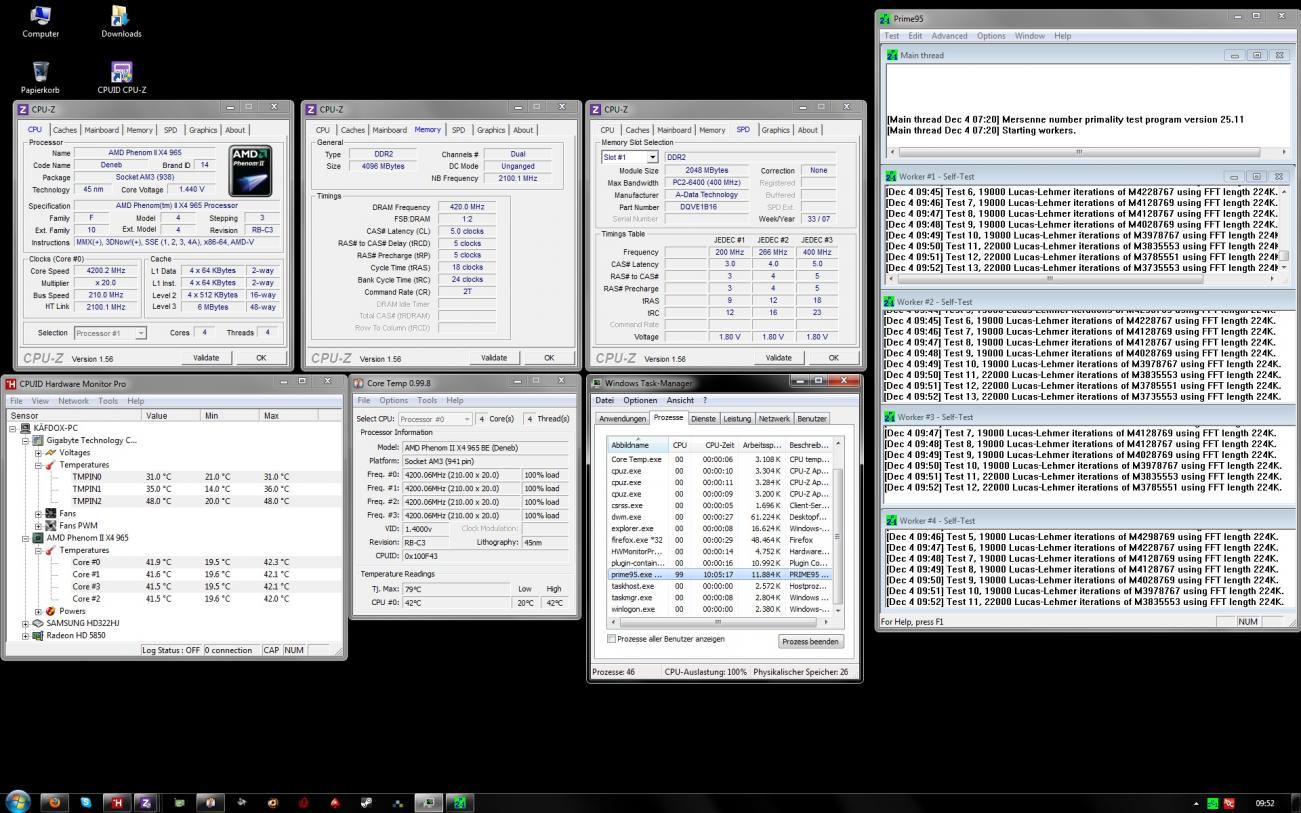Open the Windows Start orb

18,802
